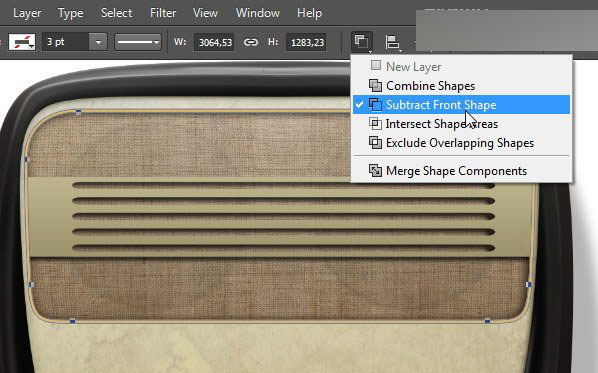598x373 pixels.
Task: Click the bottom-left anchor point of the path
Action: pos(72,322)
